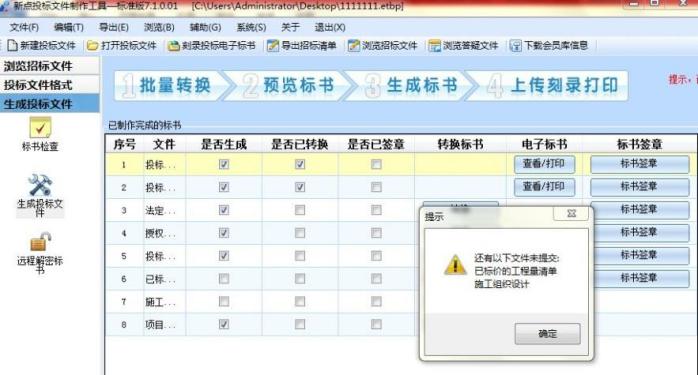
Task: Toggle 是否已转换 checkbox in row 1
Action: [300, 164]
